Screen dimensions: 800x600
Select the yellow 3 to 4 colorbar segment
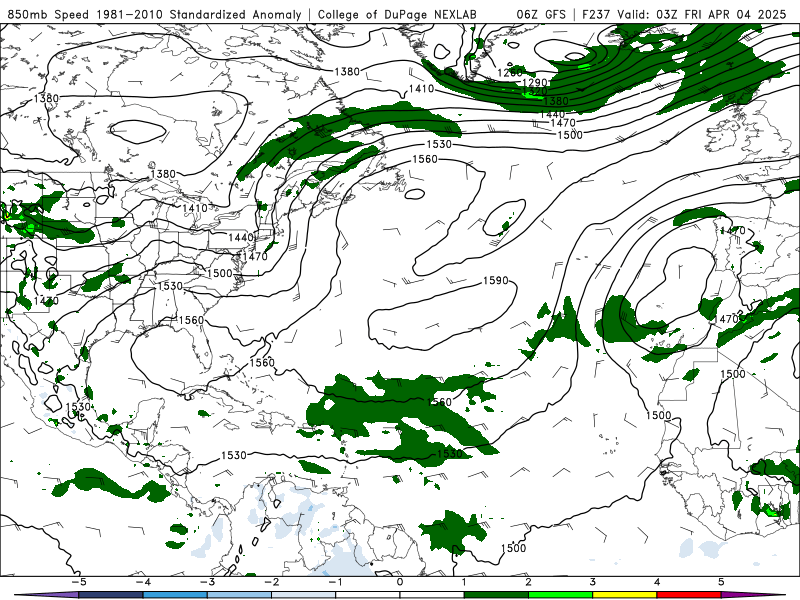click(624, 595)
